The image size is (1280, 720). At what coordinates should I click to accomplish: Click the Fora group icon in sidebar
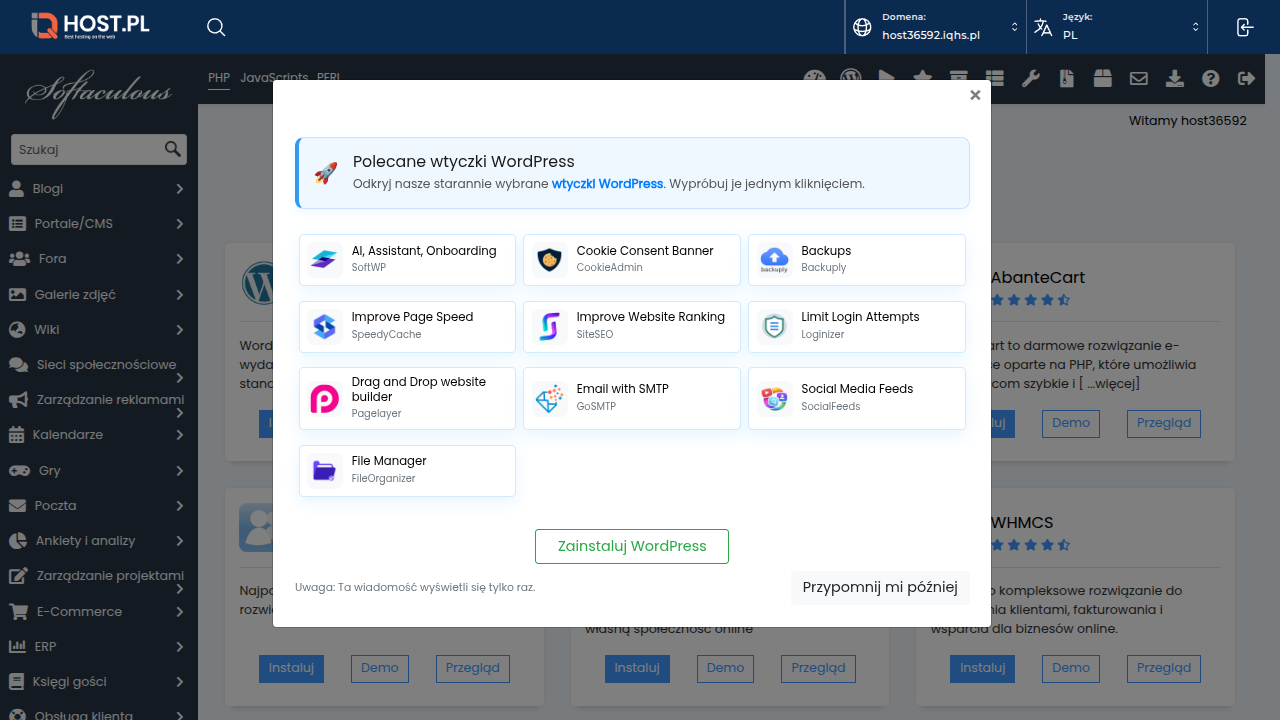coord(19,259)
